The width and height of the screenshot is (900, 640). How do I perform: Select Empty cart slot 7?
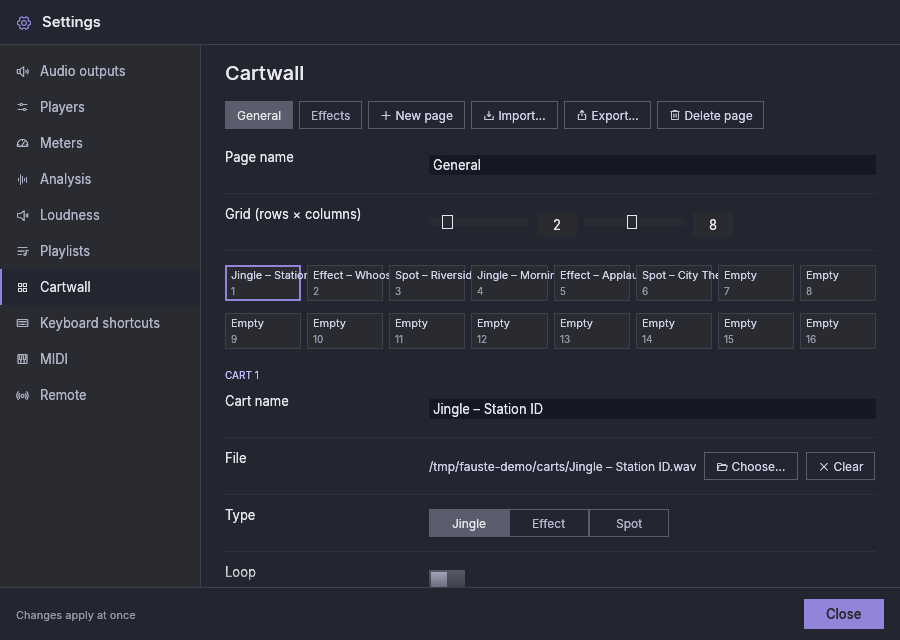756,283
